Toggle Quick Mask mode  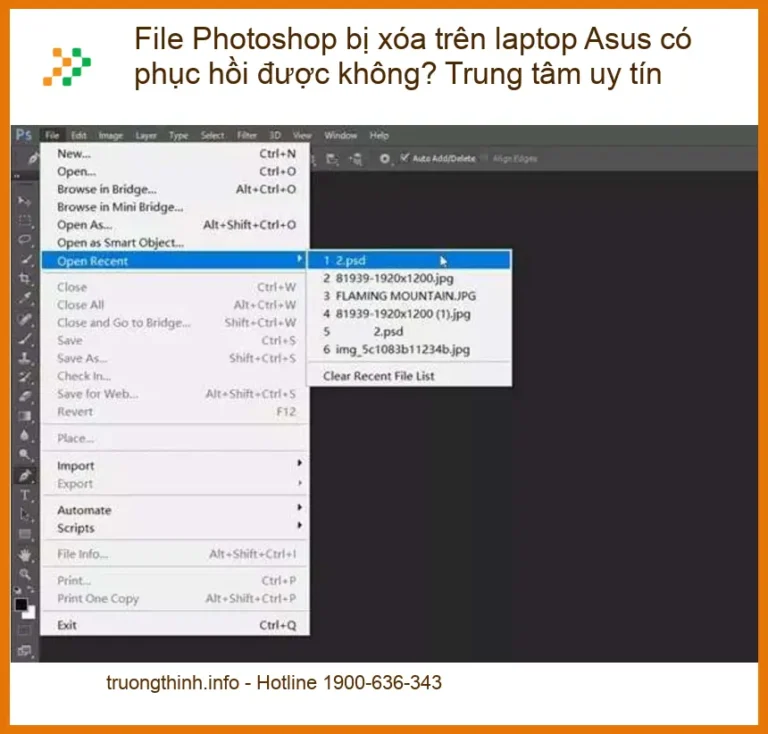pos(24,631)
